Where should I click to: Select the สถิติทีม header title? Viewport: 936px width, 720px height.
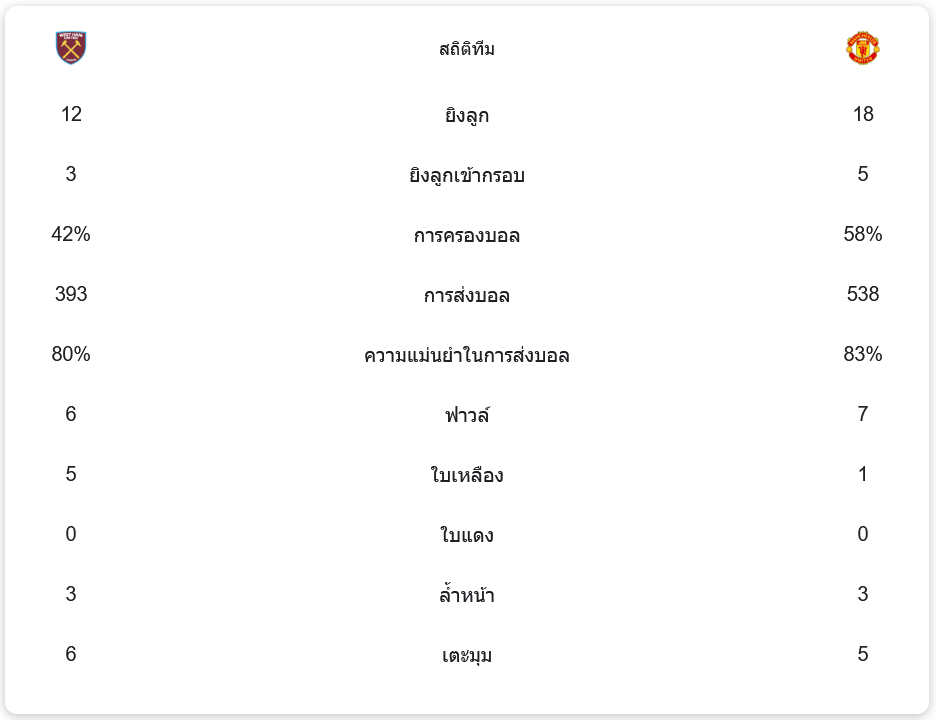(x=467, y=48)
